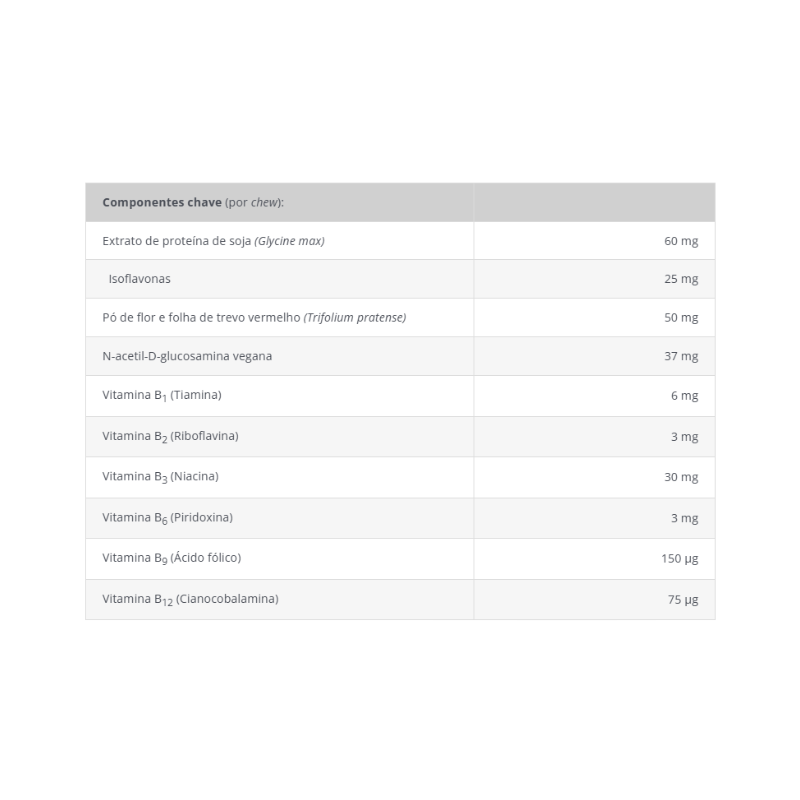The image size is (800, 800).
Task: Click 'Vitamina B6 (Piridoxina)' row label
Action: click(167, 518)
